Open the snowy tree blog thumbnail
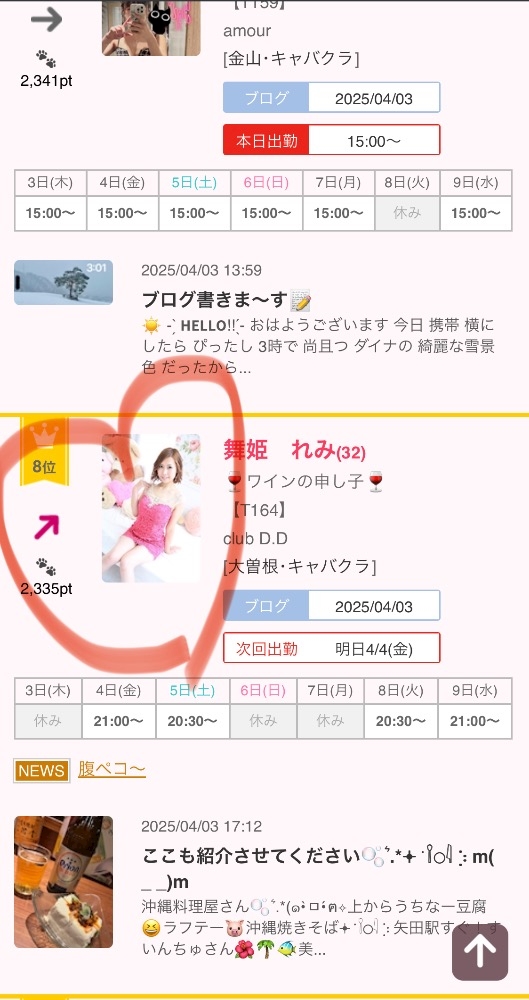This screenshot has width=529, height=1000. click(x=64, y=282)
